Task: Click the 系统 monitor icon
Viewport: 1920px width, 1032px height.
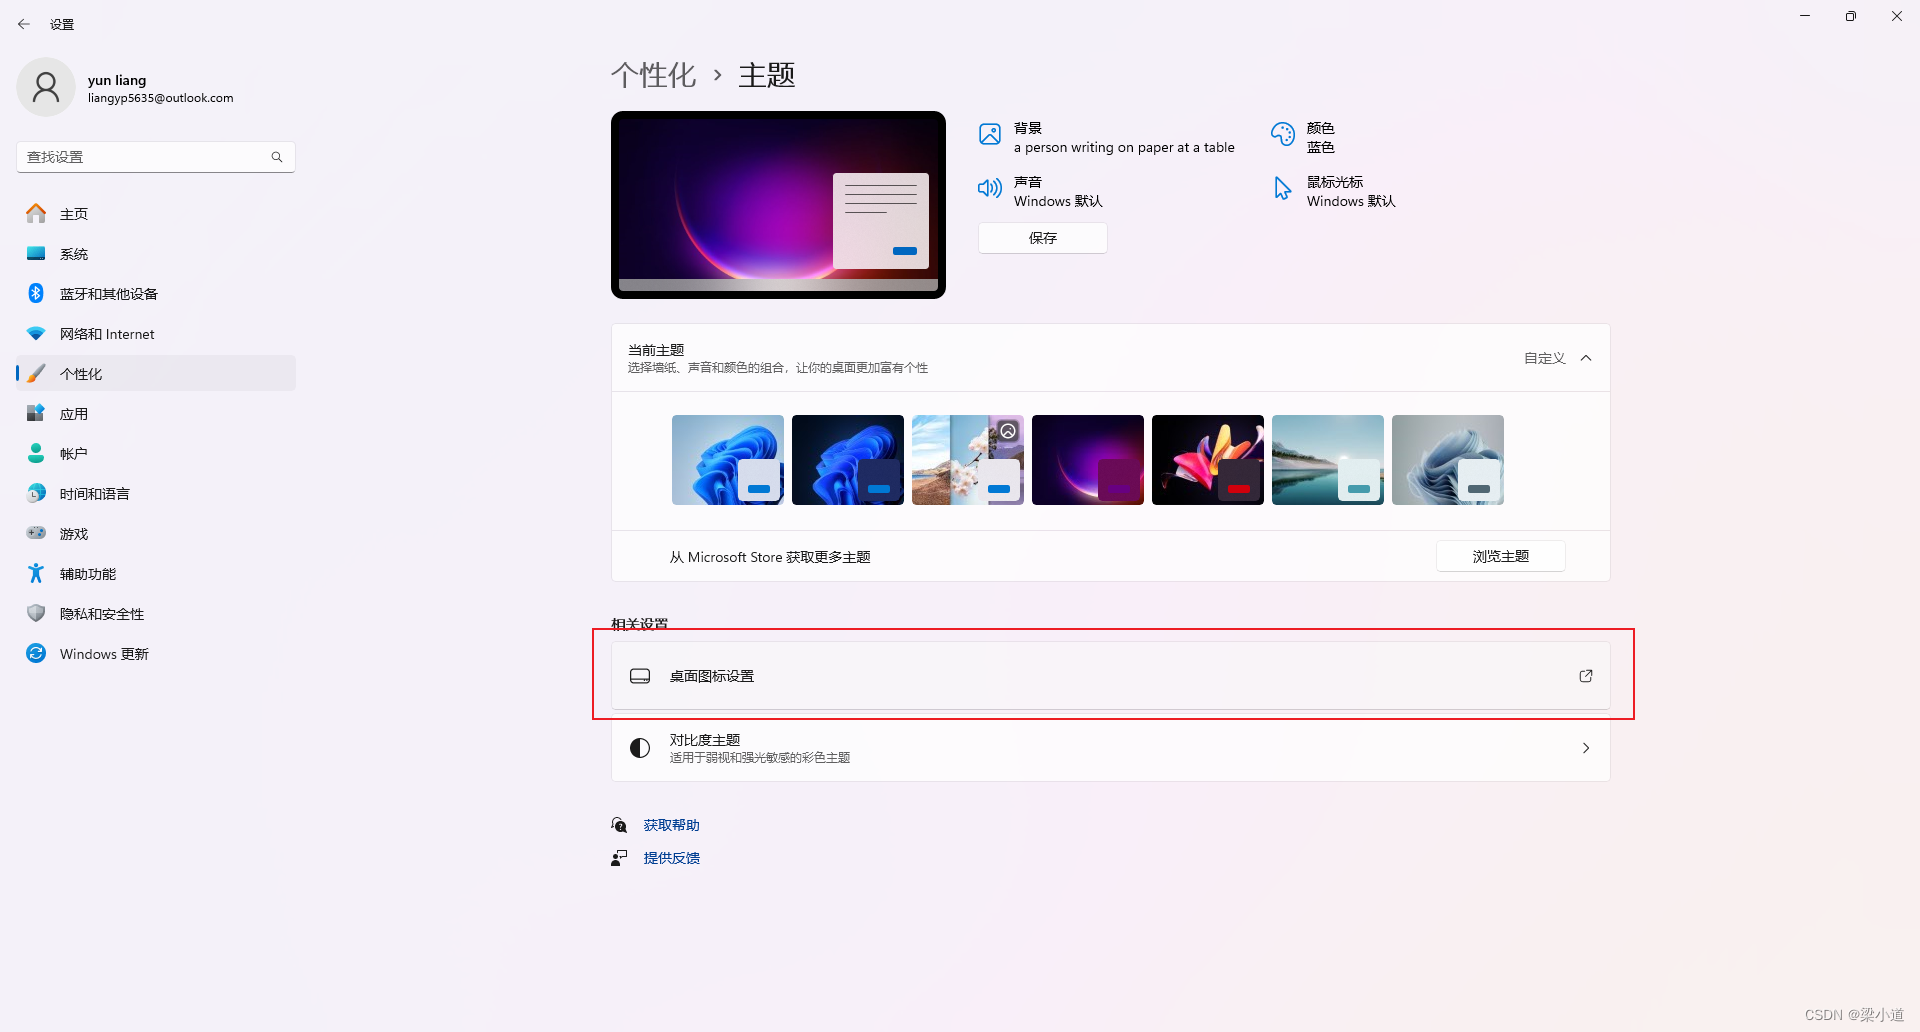Action: [36, 253]
